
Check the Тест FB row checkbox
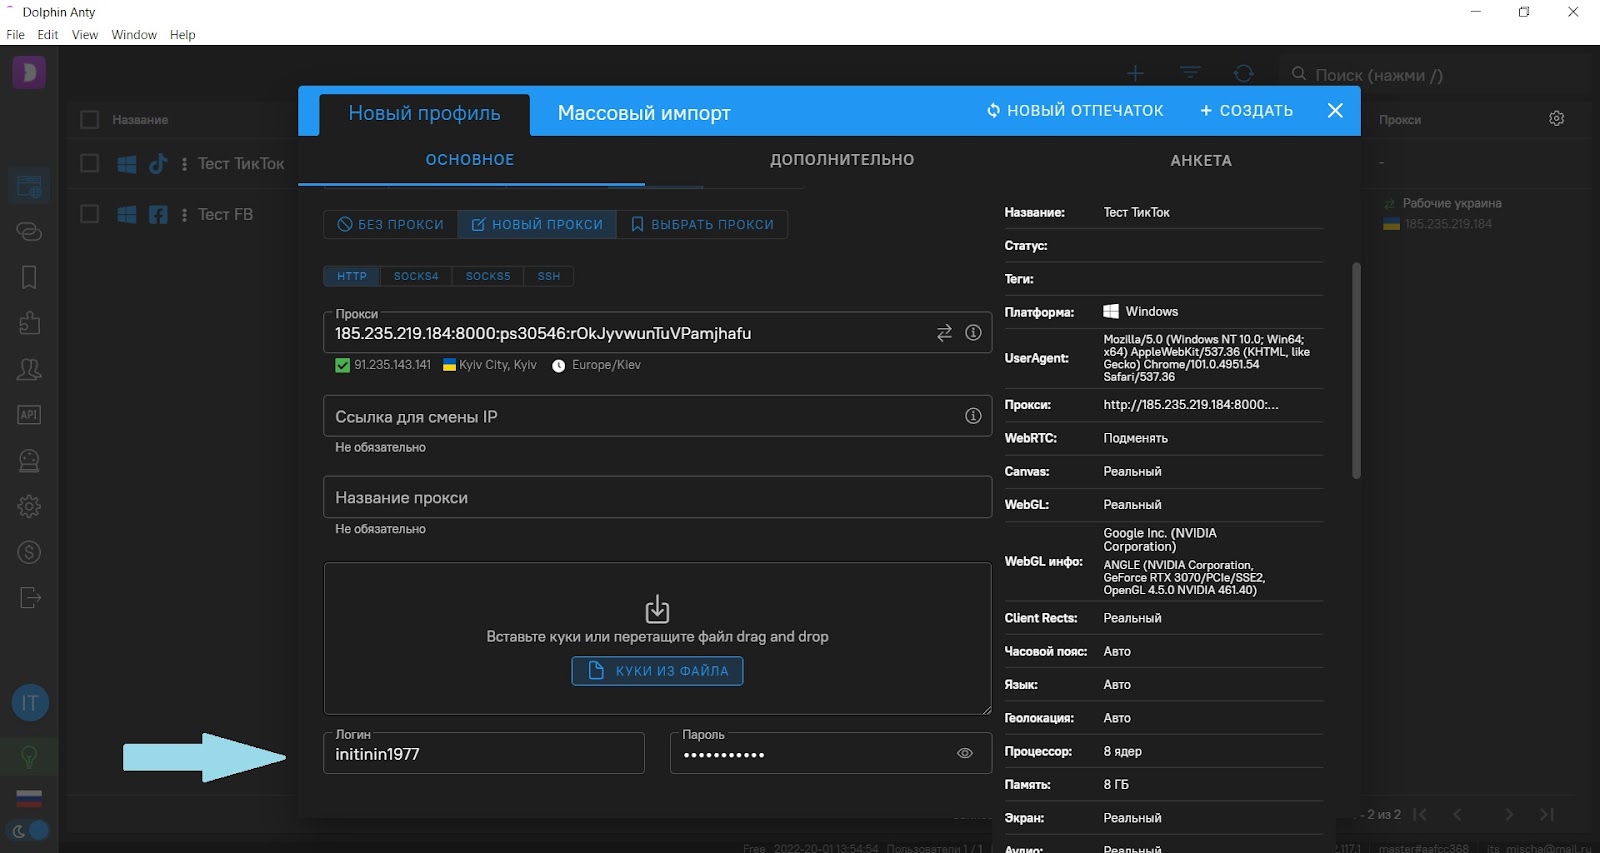(x=89, y=213)
